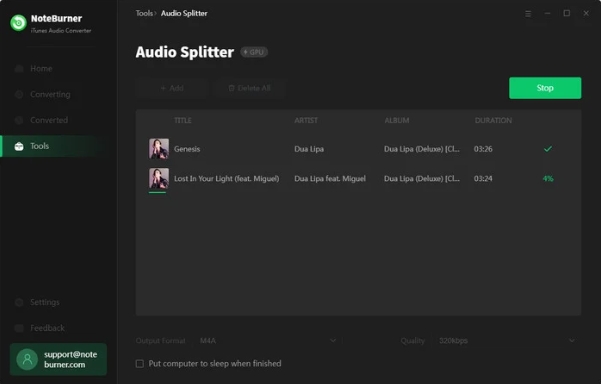Select the Genesis track title
Image resolution: width=601 pixels, height=384 pixels.
coord(187,149)
